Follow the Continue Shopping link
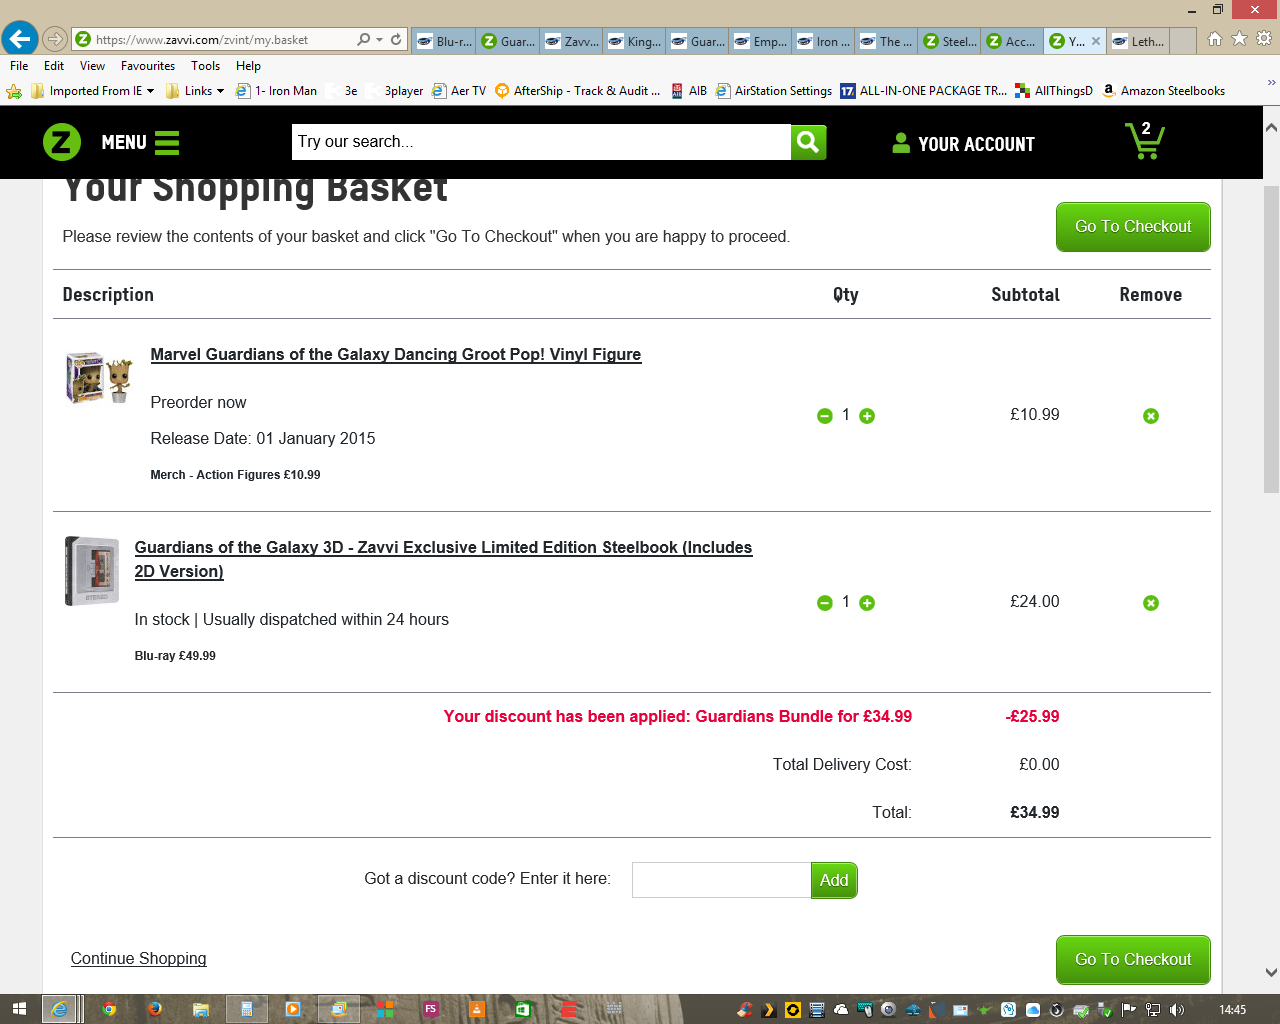This screenshot has width=1280, height=1024. click(x=139, y=958)
